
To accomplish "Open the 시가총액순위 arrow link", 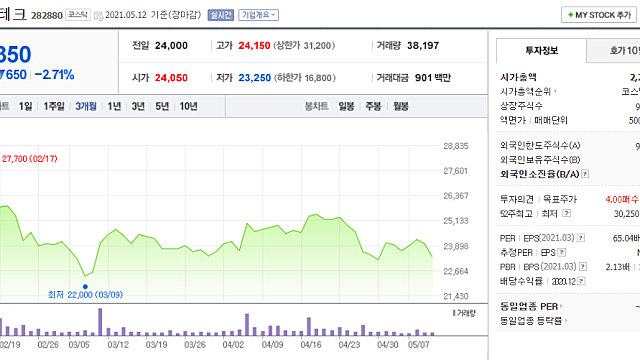I will click(x=555, y=91).
